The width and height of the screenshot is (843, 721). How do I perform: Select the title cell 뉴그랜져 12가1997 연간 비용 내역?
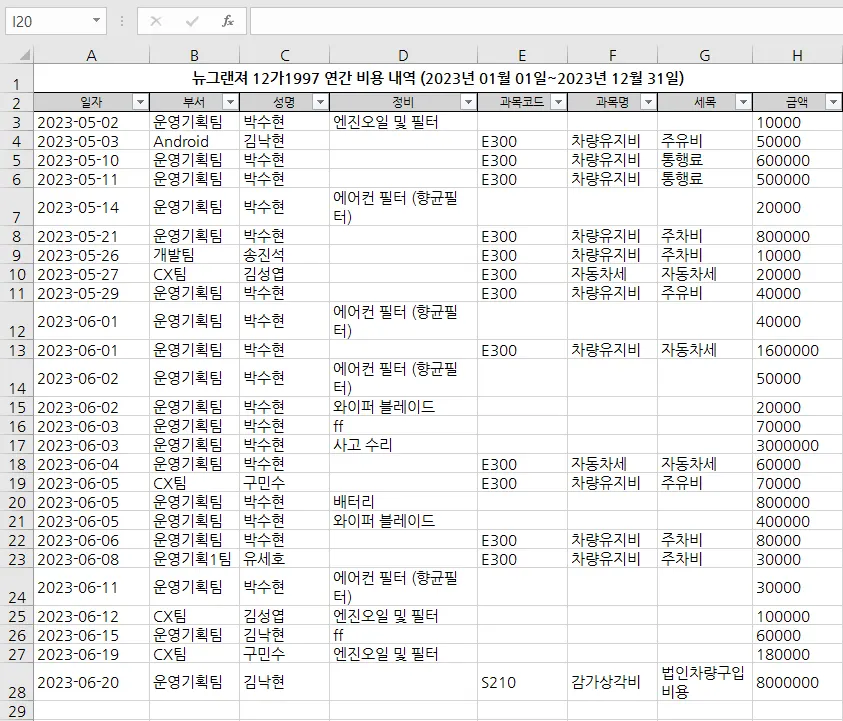(x=438, y=78)
